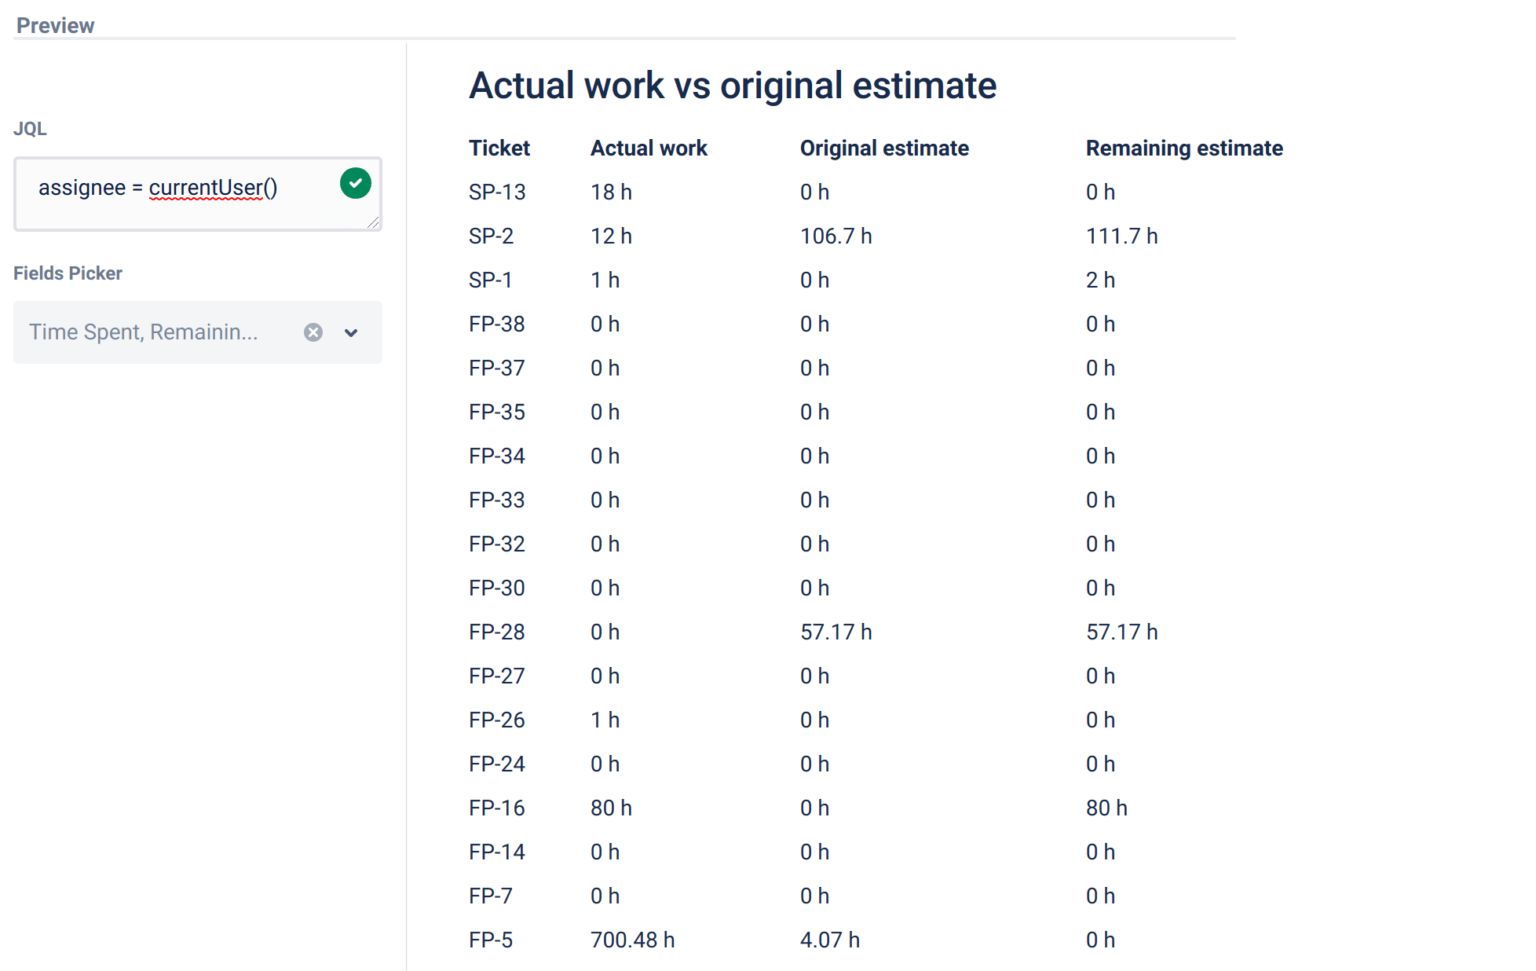Clear the Fields Picker selection with × icon

point(313,332)
